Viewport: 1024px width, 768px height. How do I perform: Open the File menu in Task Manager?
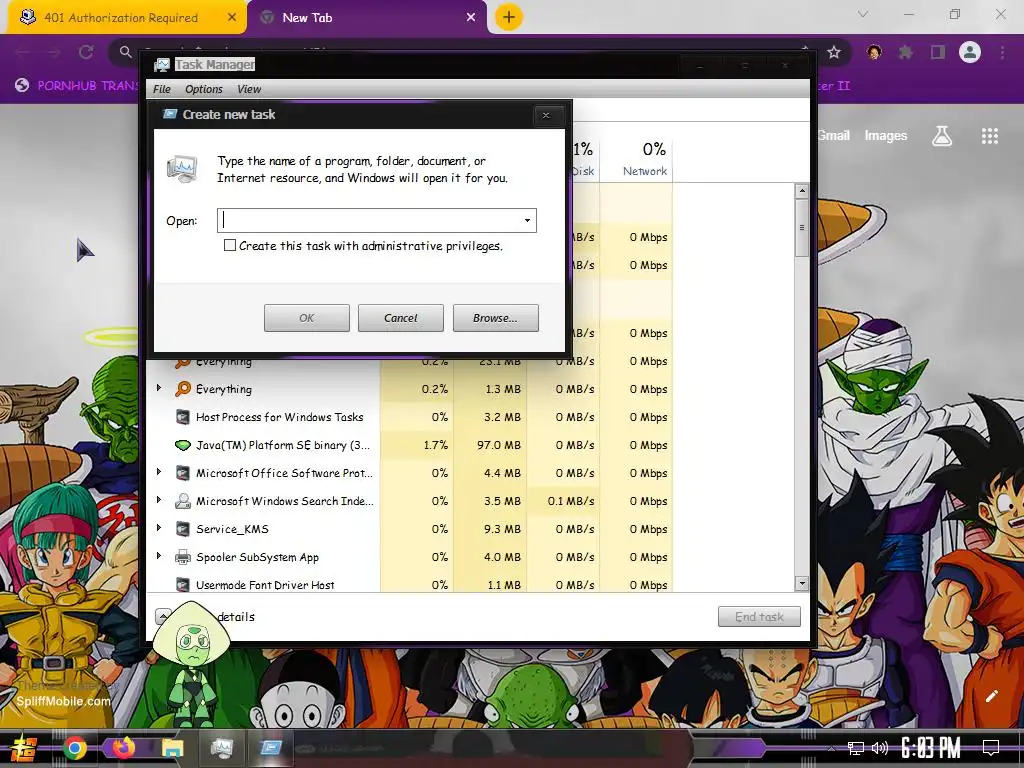pos(161,89)
